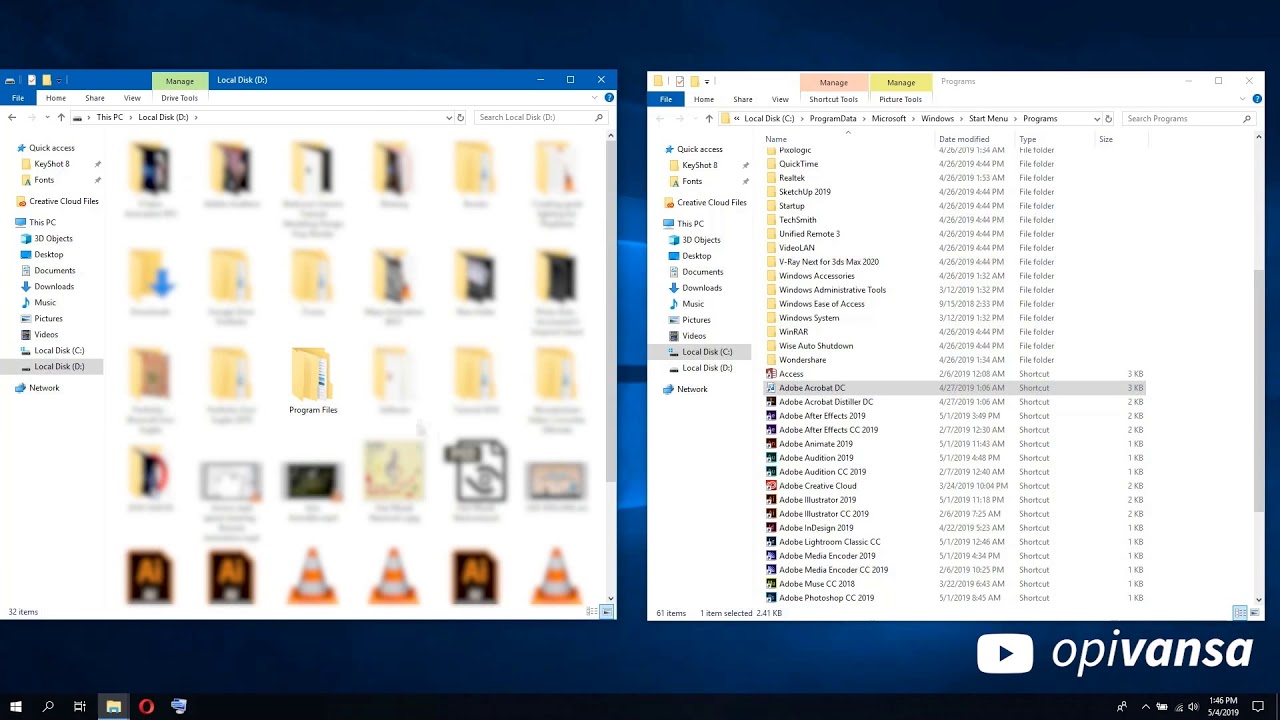Select Adobe After Effects 2019 row
Viewport: 1280px width, 720px height.
pyautogui.click(x=954, y=416)
